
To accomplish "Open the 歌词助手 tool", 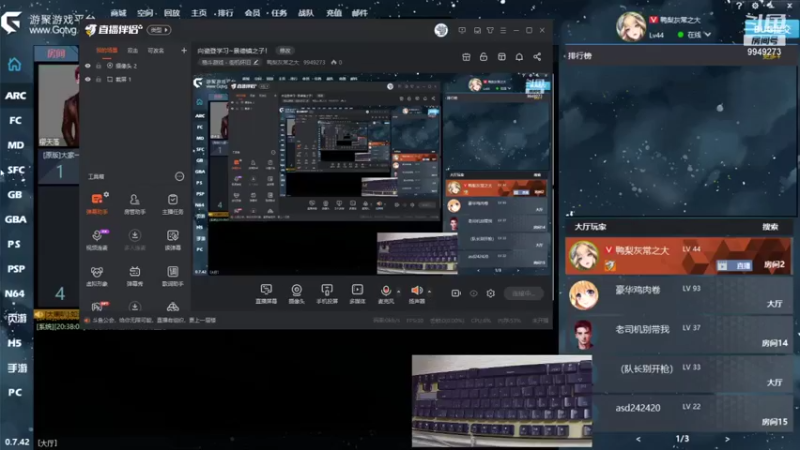I will (x=172, y=276).
